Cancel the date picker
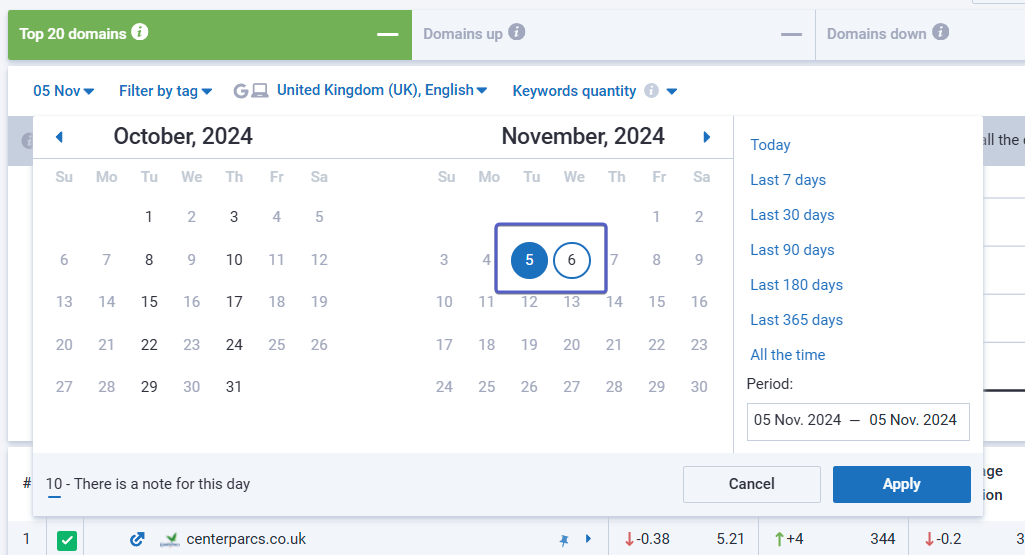The image size is (1025, 555). coord(751,484)
